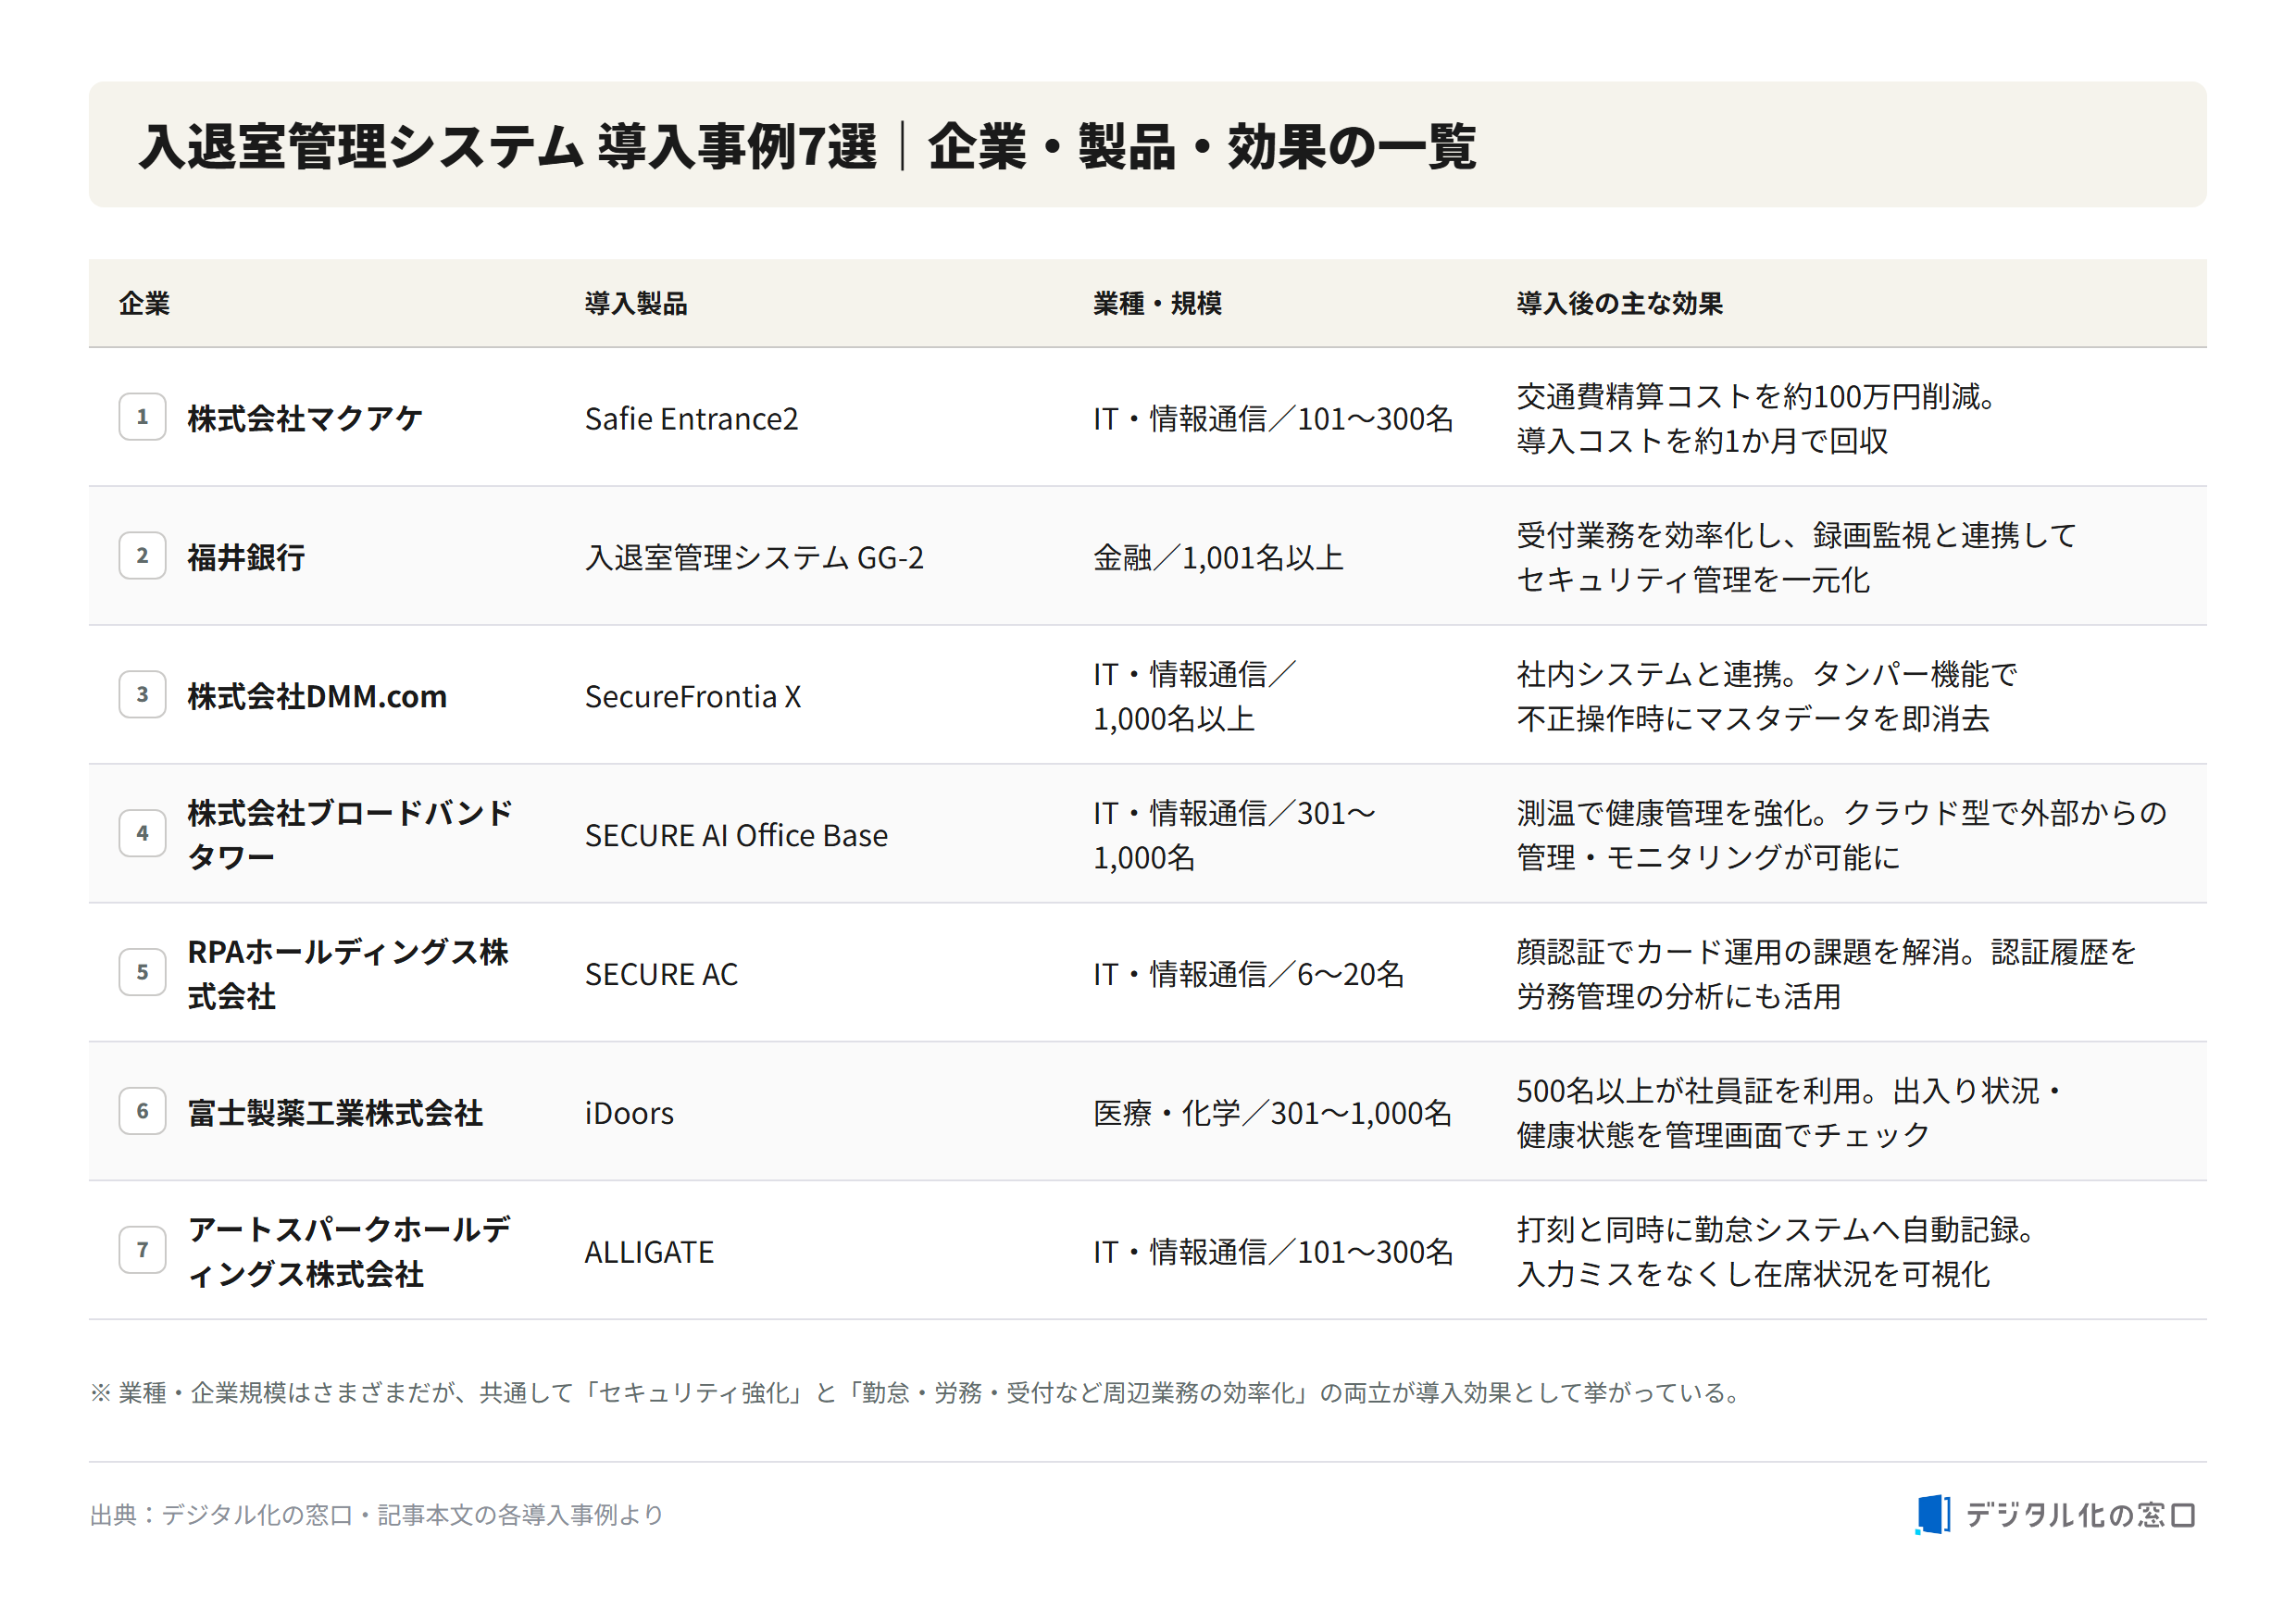Click number badge 4 beside 株式会社ブロードバンドタワー
This screenshot has width=2296, height=1622.
[142, 834]
